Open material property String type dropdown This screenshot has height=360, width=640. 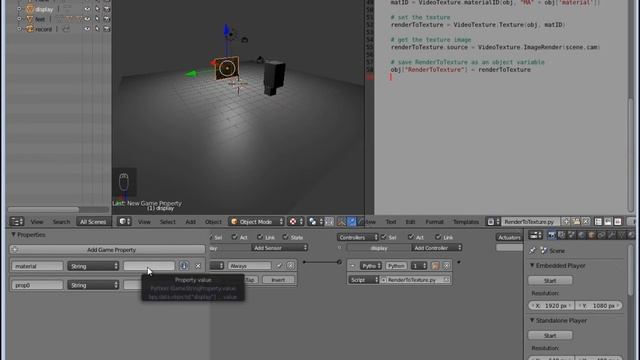[93, 266]
